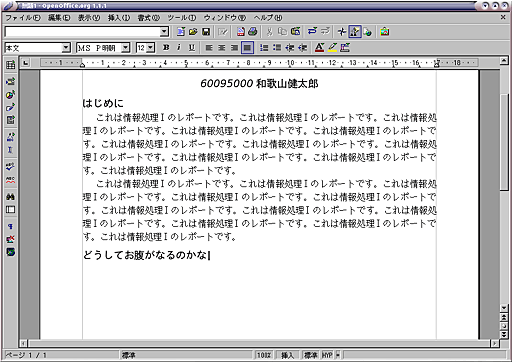The height and width of the screenshot is (362, 512).
Task: Click the Paragraph Background color icon
Action: 345,48
